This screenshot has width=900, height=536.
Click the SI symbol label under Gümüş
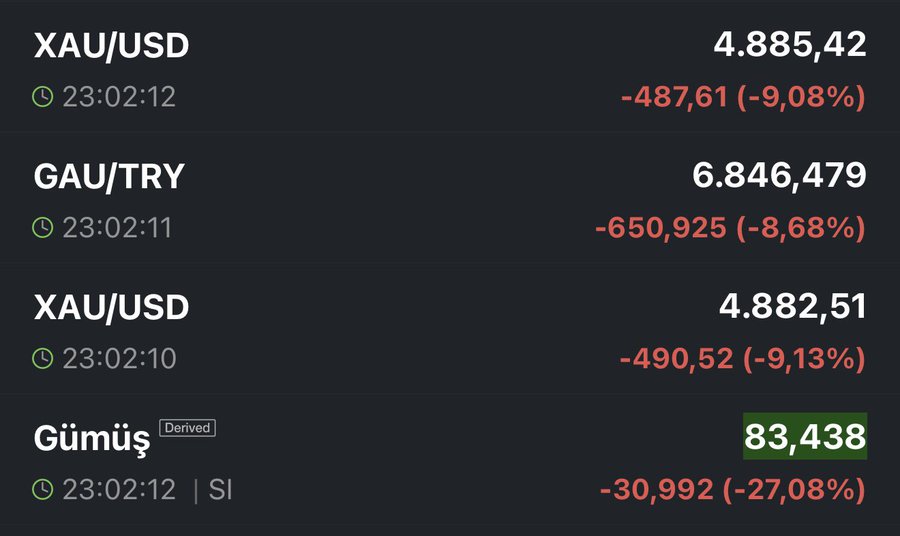(x=221, y=490)
